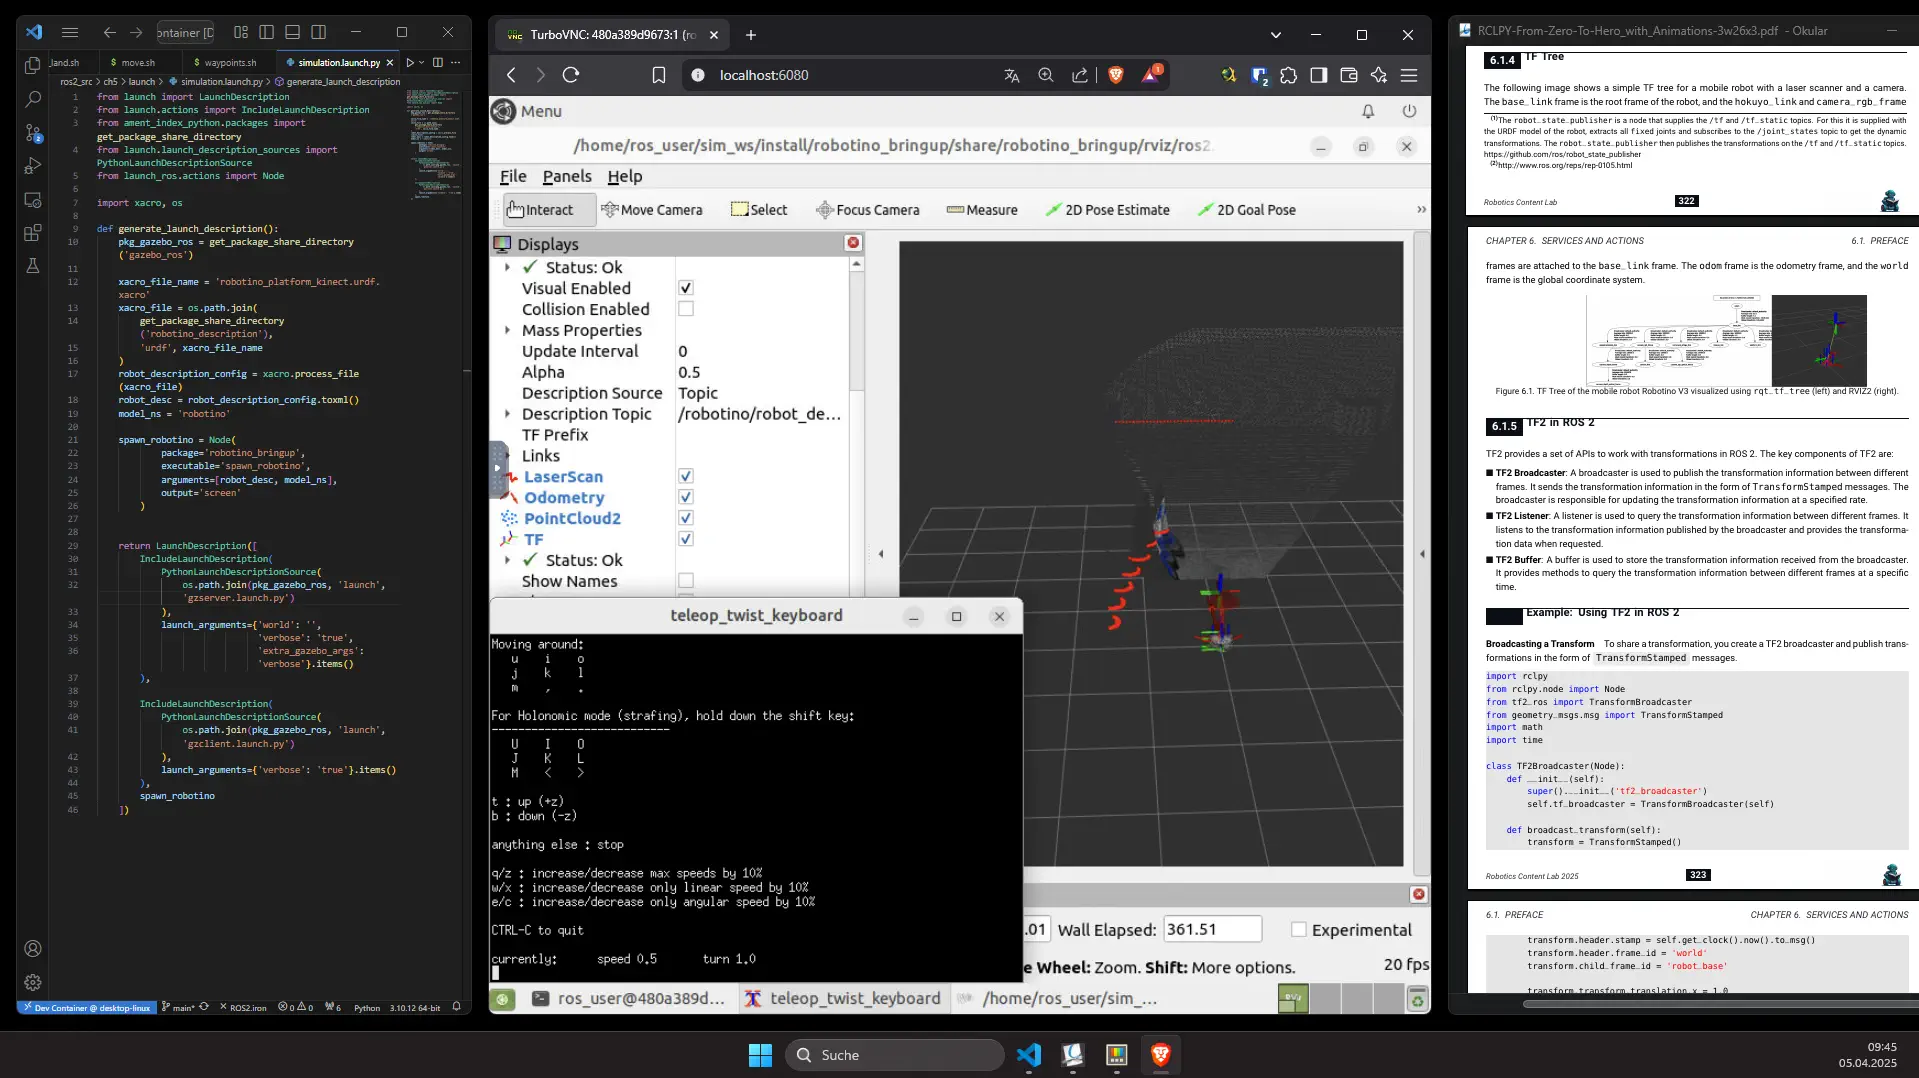Expand the Description Topic property
This screenshot has height=1078, width=1919.
(508, 414)
